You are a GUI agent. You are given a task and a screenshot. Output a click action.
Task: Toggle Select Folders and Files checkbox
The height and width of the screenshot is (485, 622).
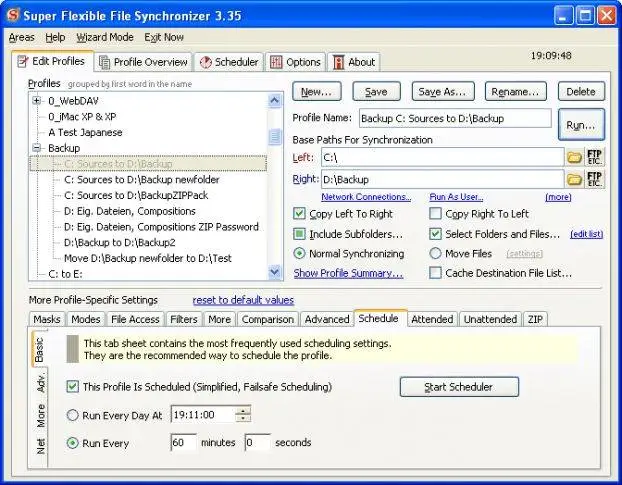[x=435, y=234]
